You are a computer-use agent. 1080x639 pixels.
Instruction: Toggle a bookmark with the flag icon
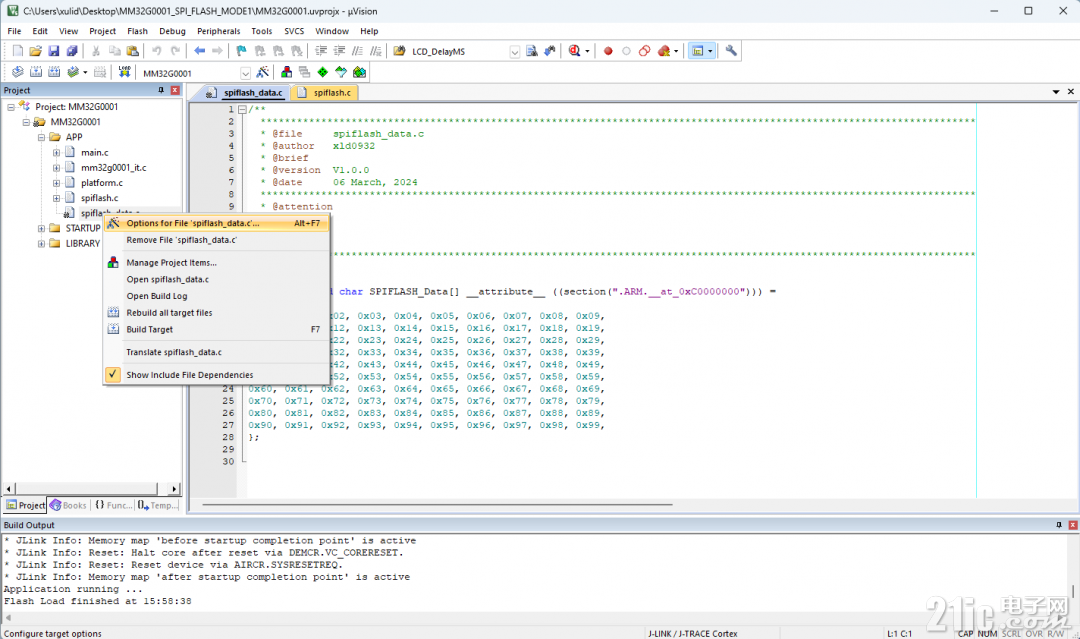(241, 51)
